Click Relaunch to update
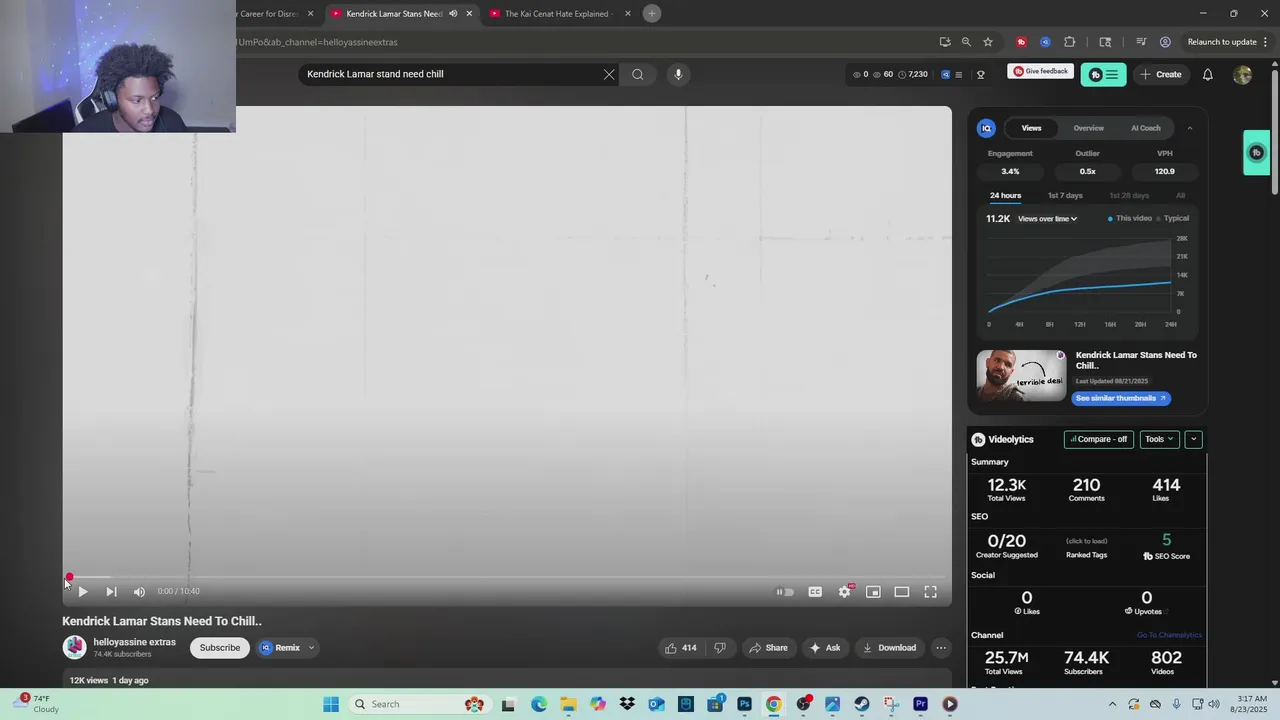The image size is (1280, 720). (1222, 42)
